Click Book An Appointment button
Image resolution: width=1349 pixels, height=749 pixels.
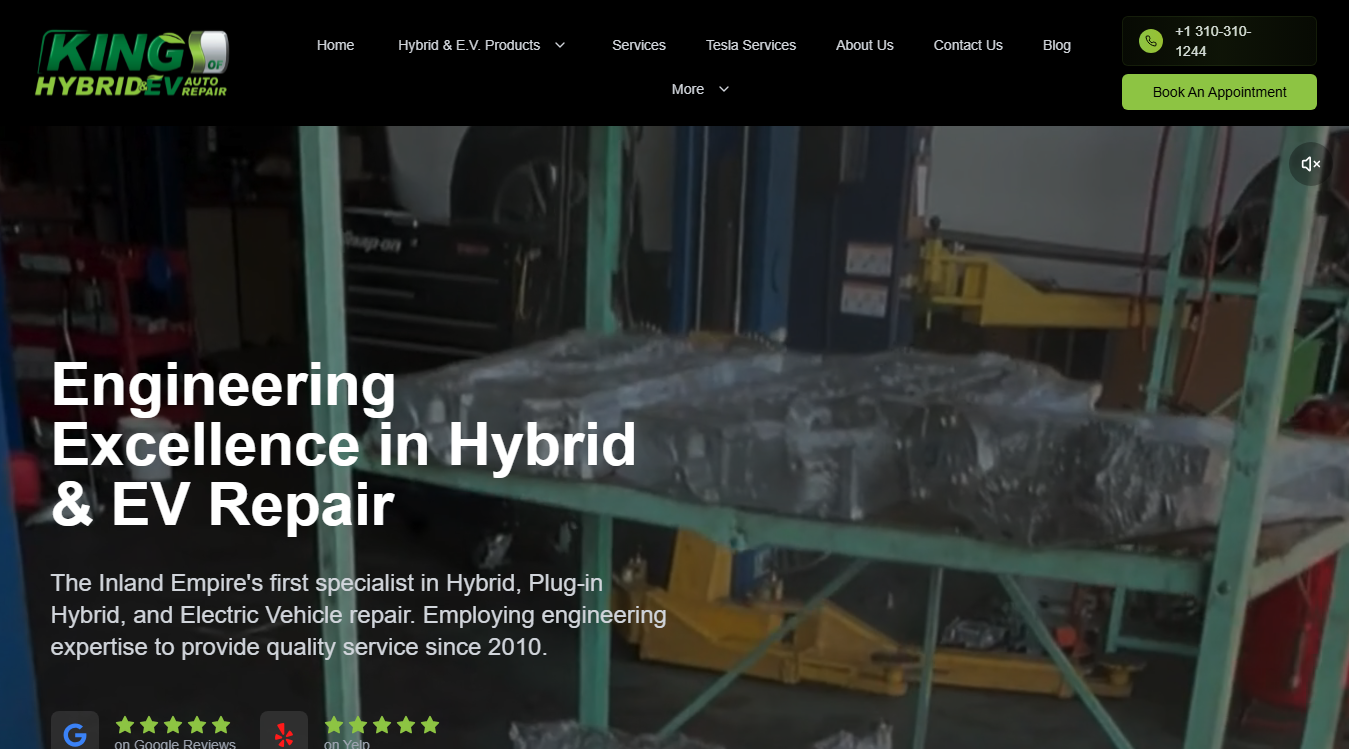1219,92
